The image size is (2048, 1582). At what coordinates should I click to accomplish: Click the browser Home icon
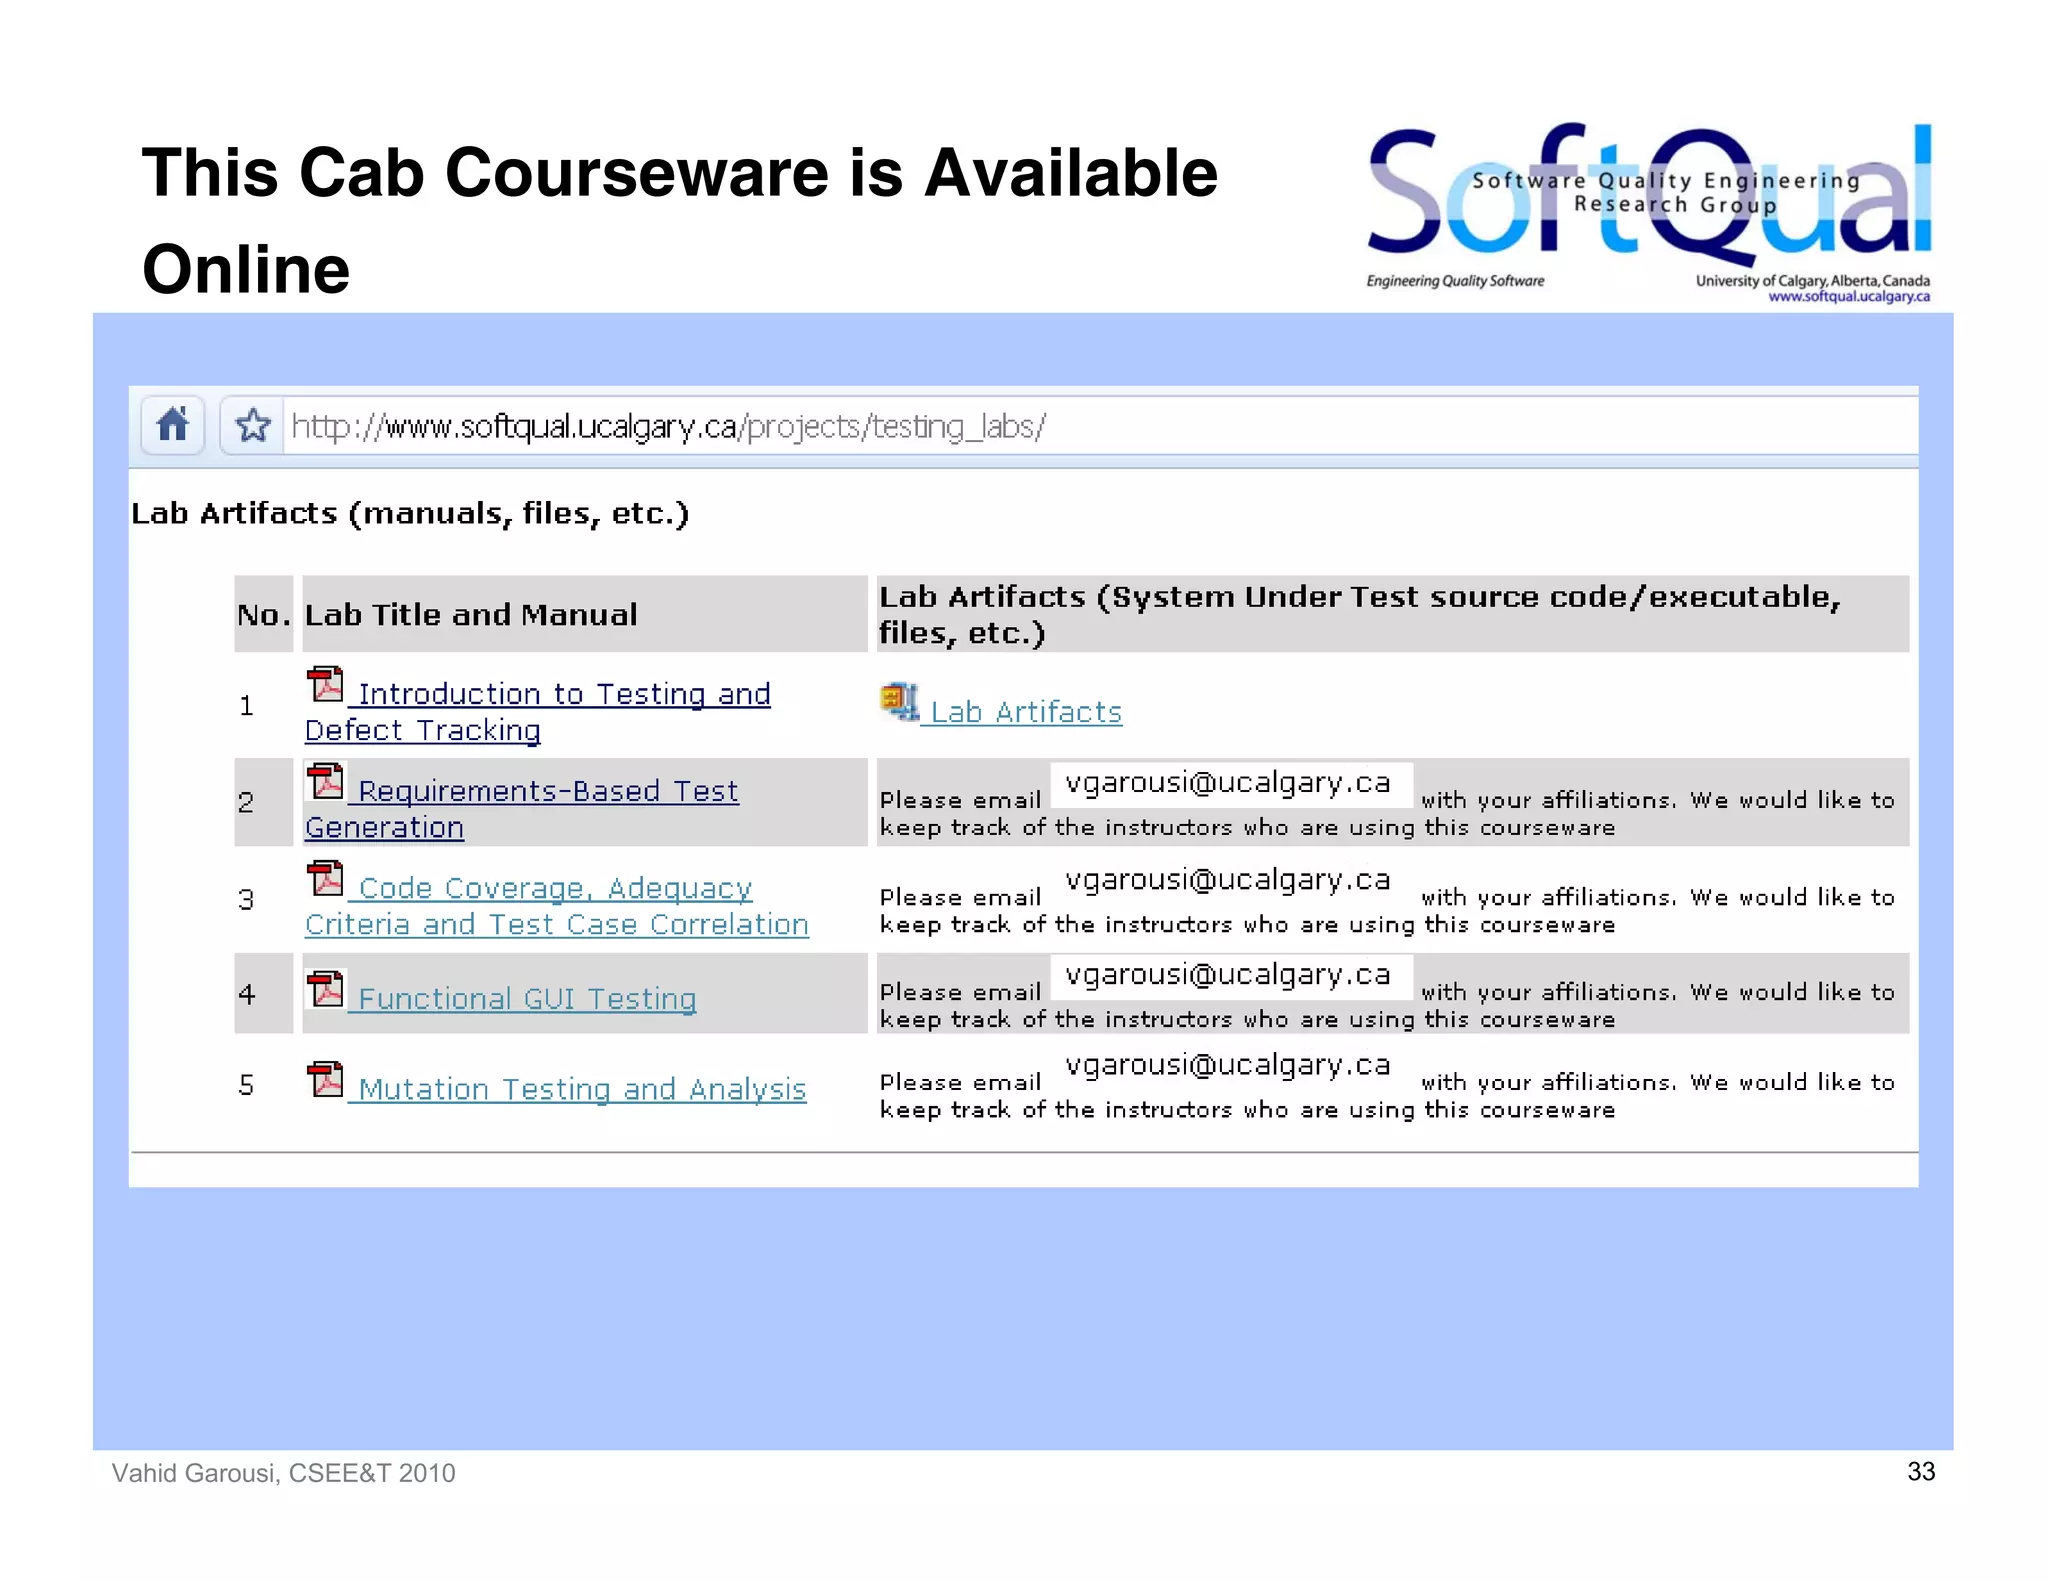[173, 425]
